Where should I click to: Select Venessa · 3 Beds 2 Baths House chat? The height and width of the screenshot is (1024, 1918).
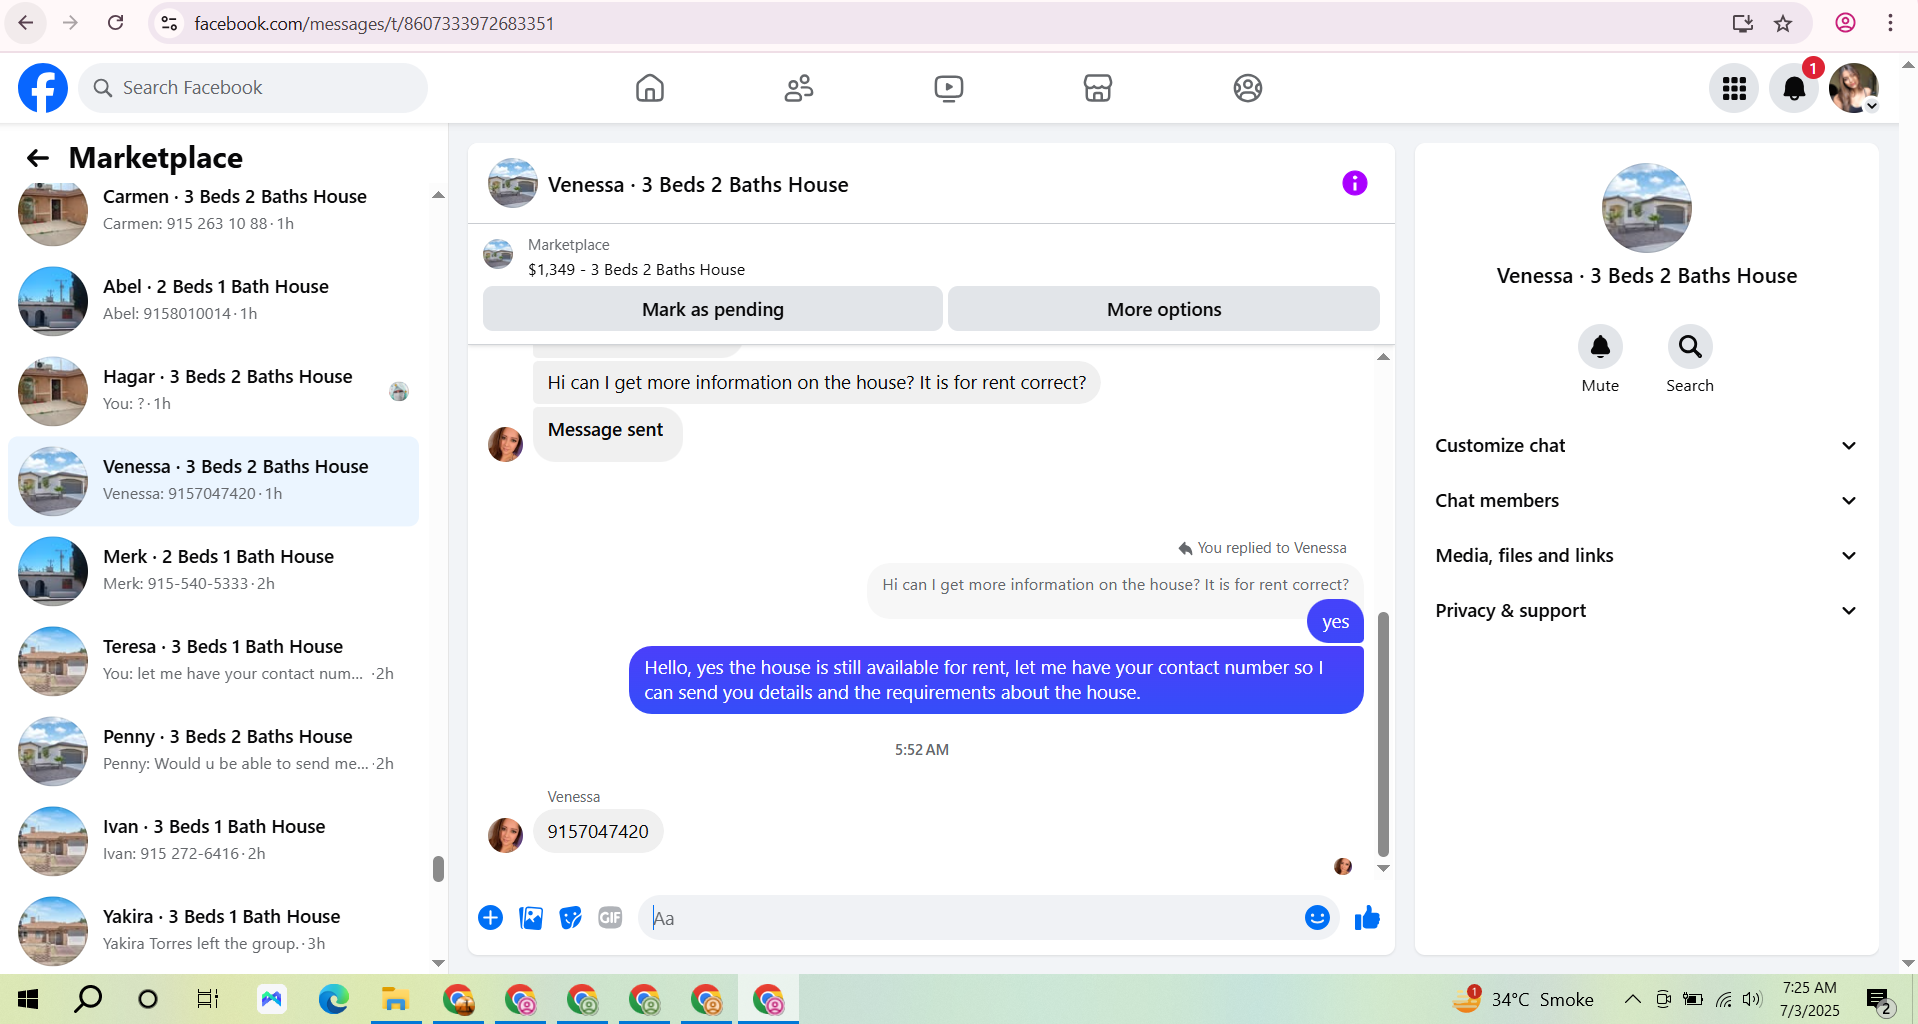click(213, 481)
